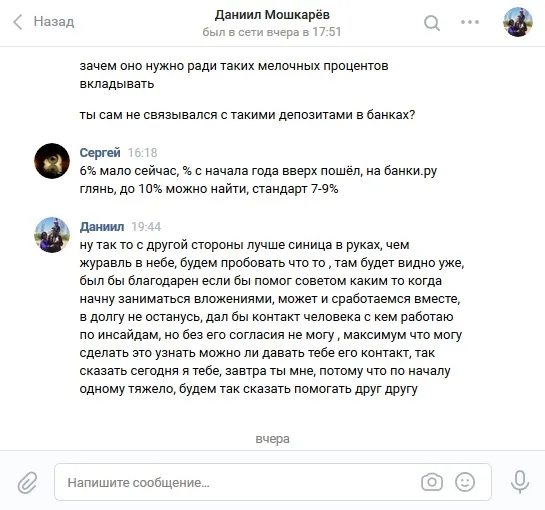Image resolution: width=545 pixels, height=510 pixels.
Task: Open 'Даниил Мошкарёв' name in header
Action: pos(272,15)
